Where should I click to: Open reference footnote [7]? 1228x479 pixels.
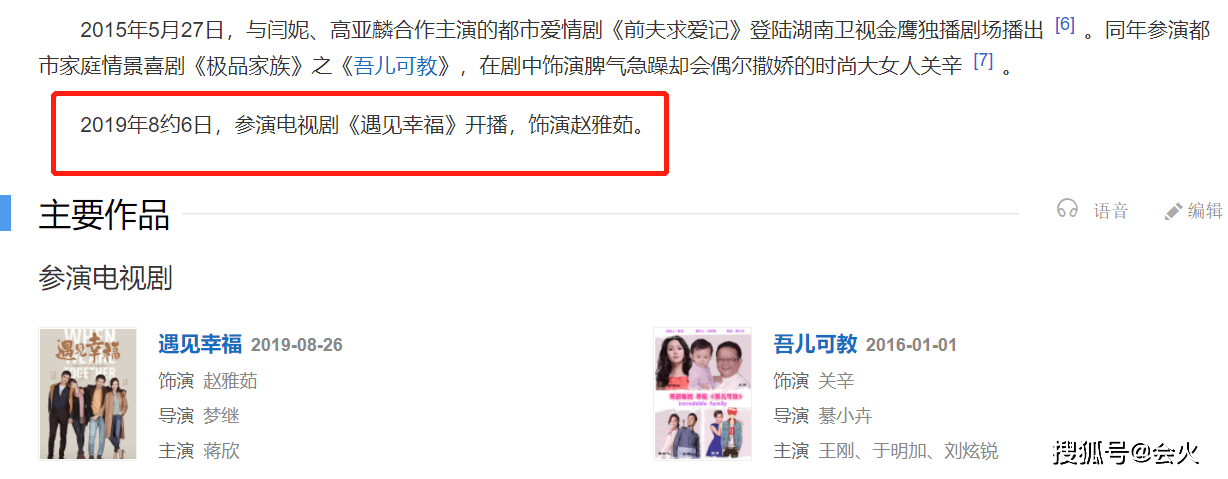pos(983,60)
